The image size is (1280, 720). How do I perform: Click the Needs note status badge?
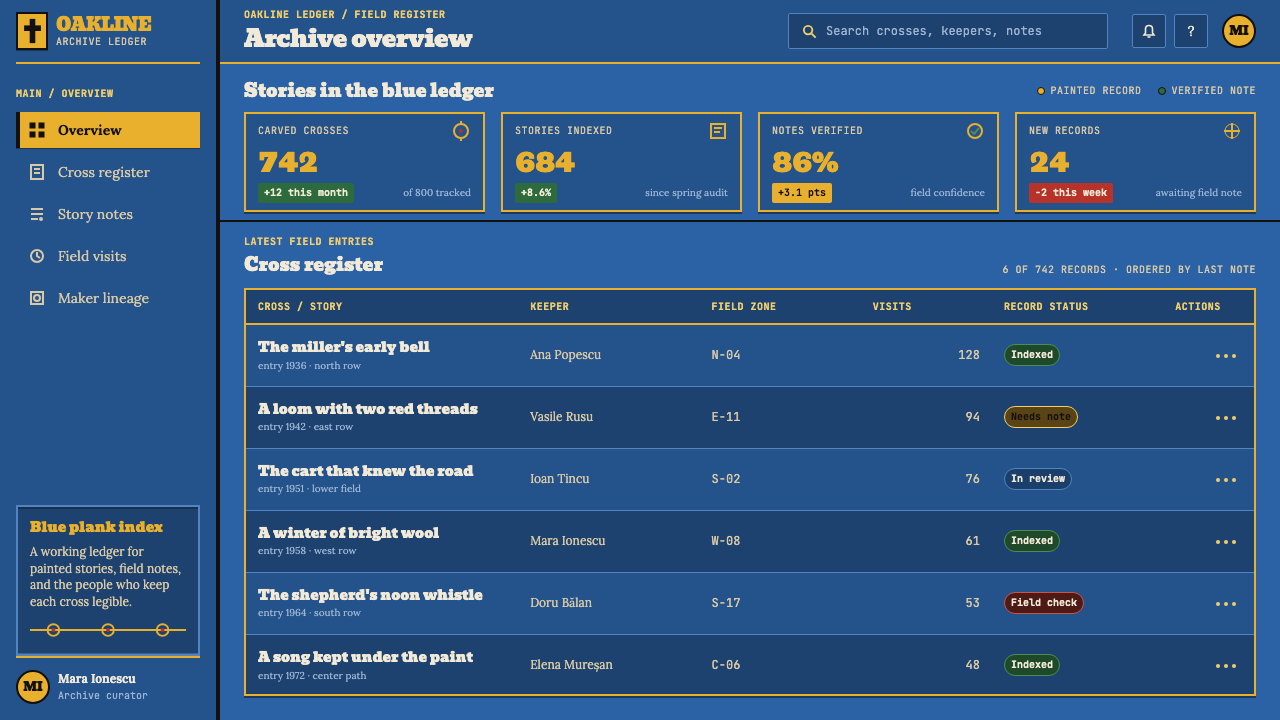[x=1041, y=417]
